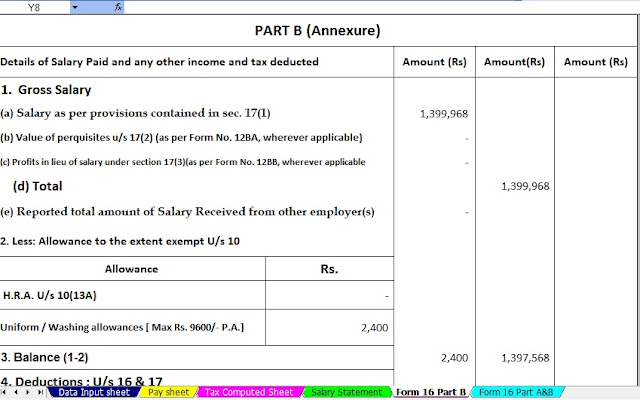The image size is (640, 400).
Task: Select the Form 16 Part B tab
Action: pyautogui.click(x=431, y=392)
